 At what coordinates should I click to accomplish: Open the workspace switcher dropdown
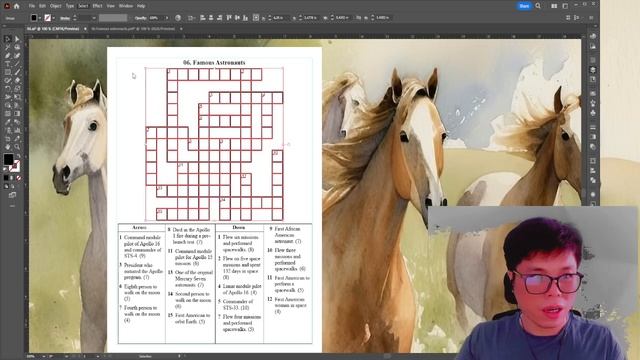(565, 6)
